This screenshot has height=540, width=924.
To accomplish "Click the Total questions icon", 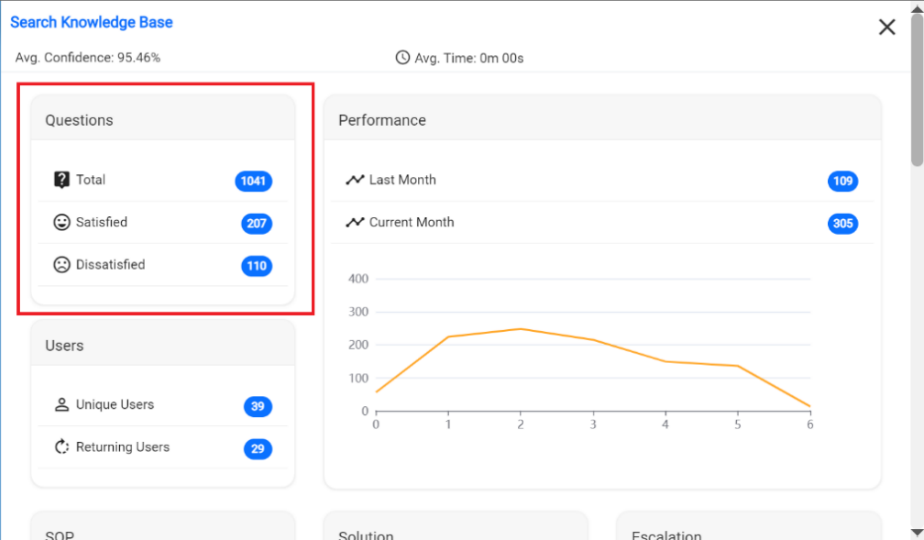I will click(x=61, y=179).
